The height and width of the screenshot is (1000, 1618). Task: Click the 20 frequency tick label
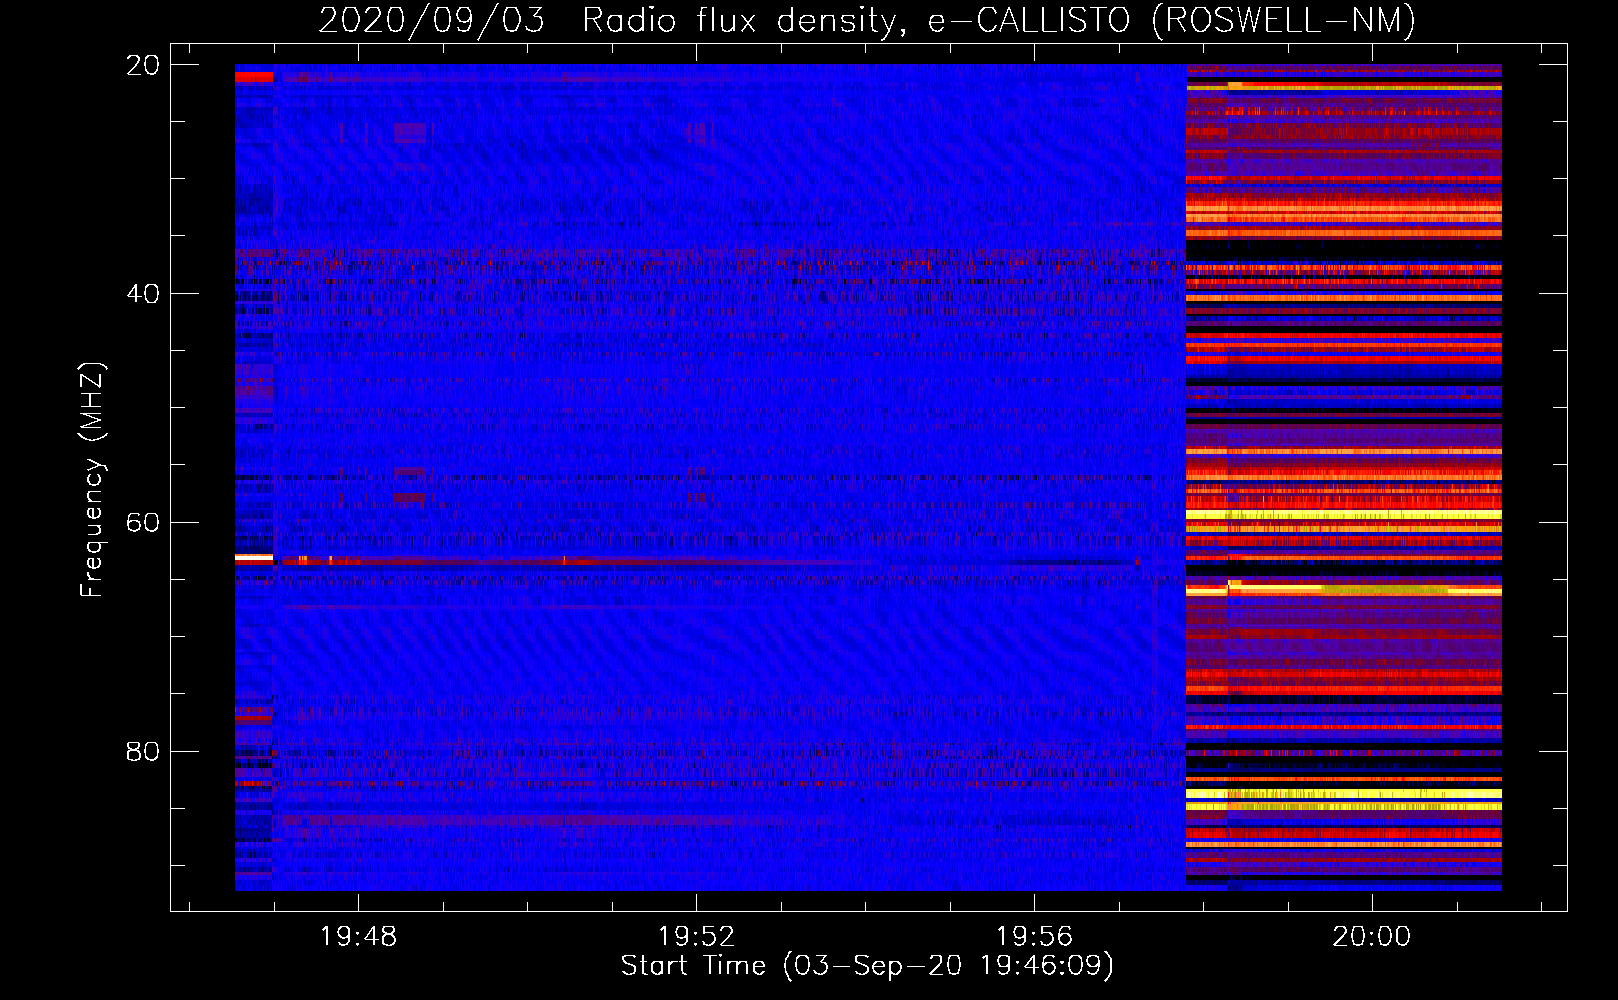pyautogui.click(x=143, y=65)
